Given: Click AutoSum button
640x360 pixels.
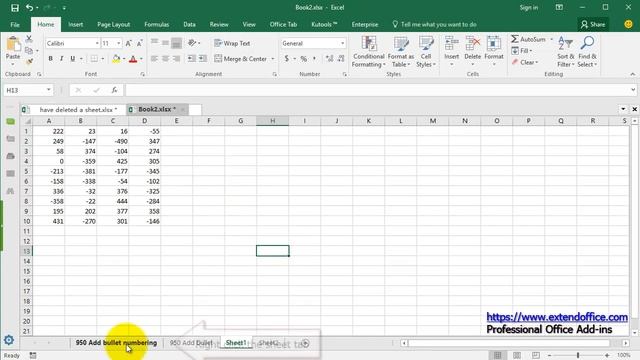Looking at the screenshot, I should 528,40.
